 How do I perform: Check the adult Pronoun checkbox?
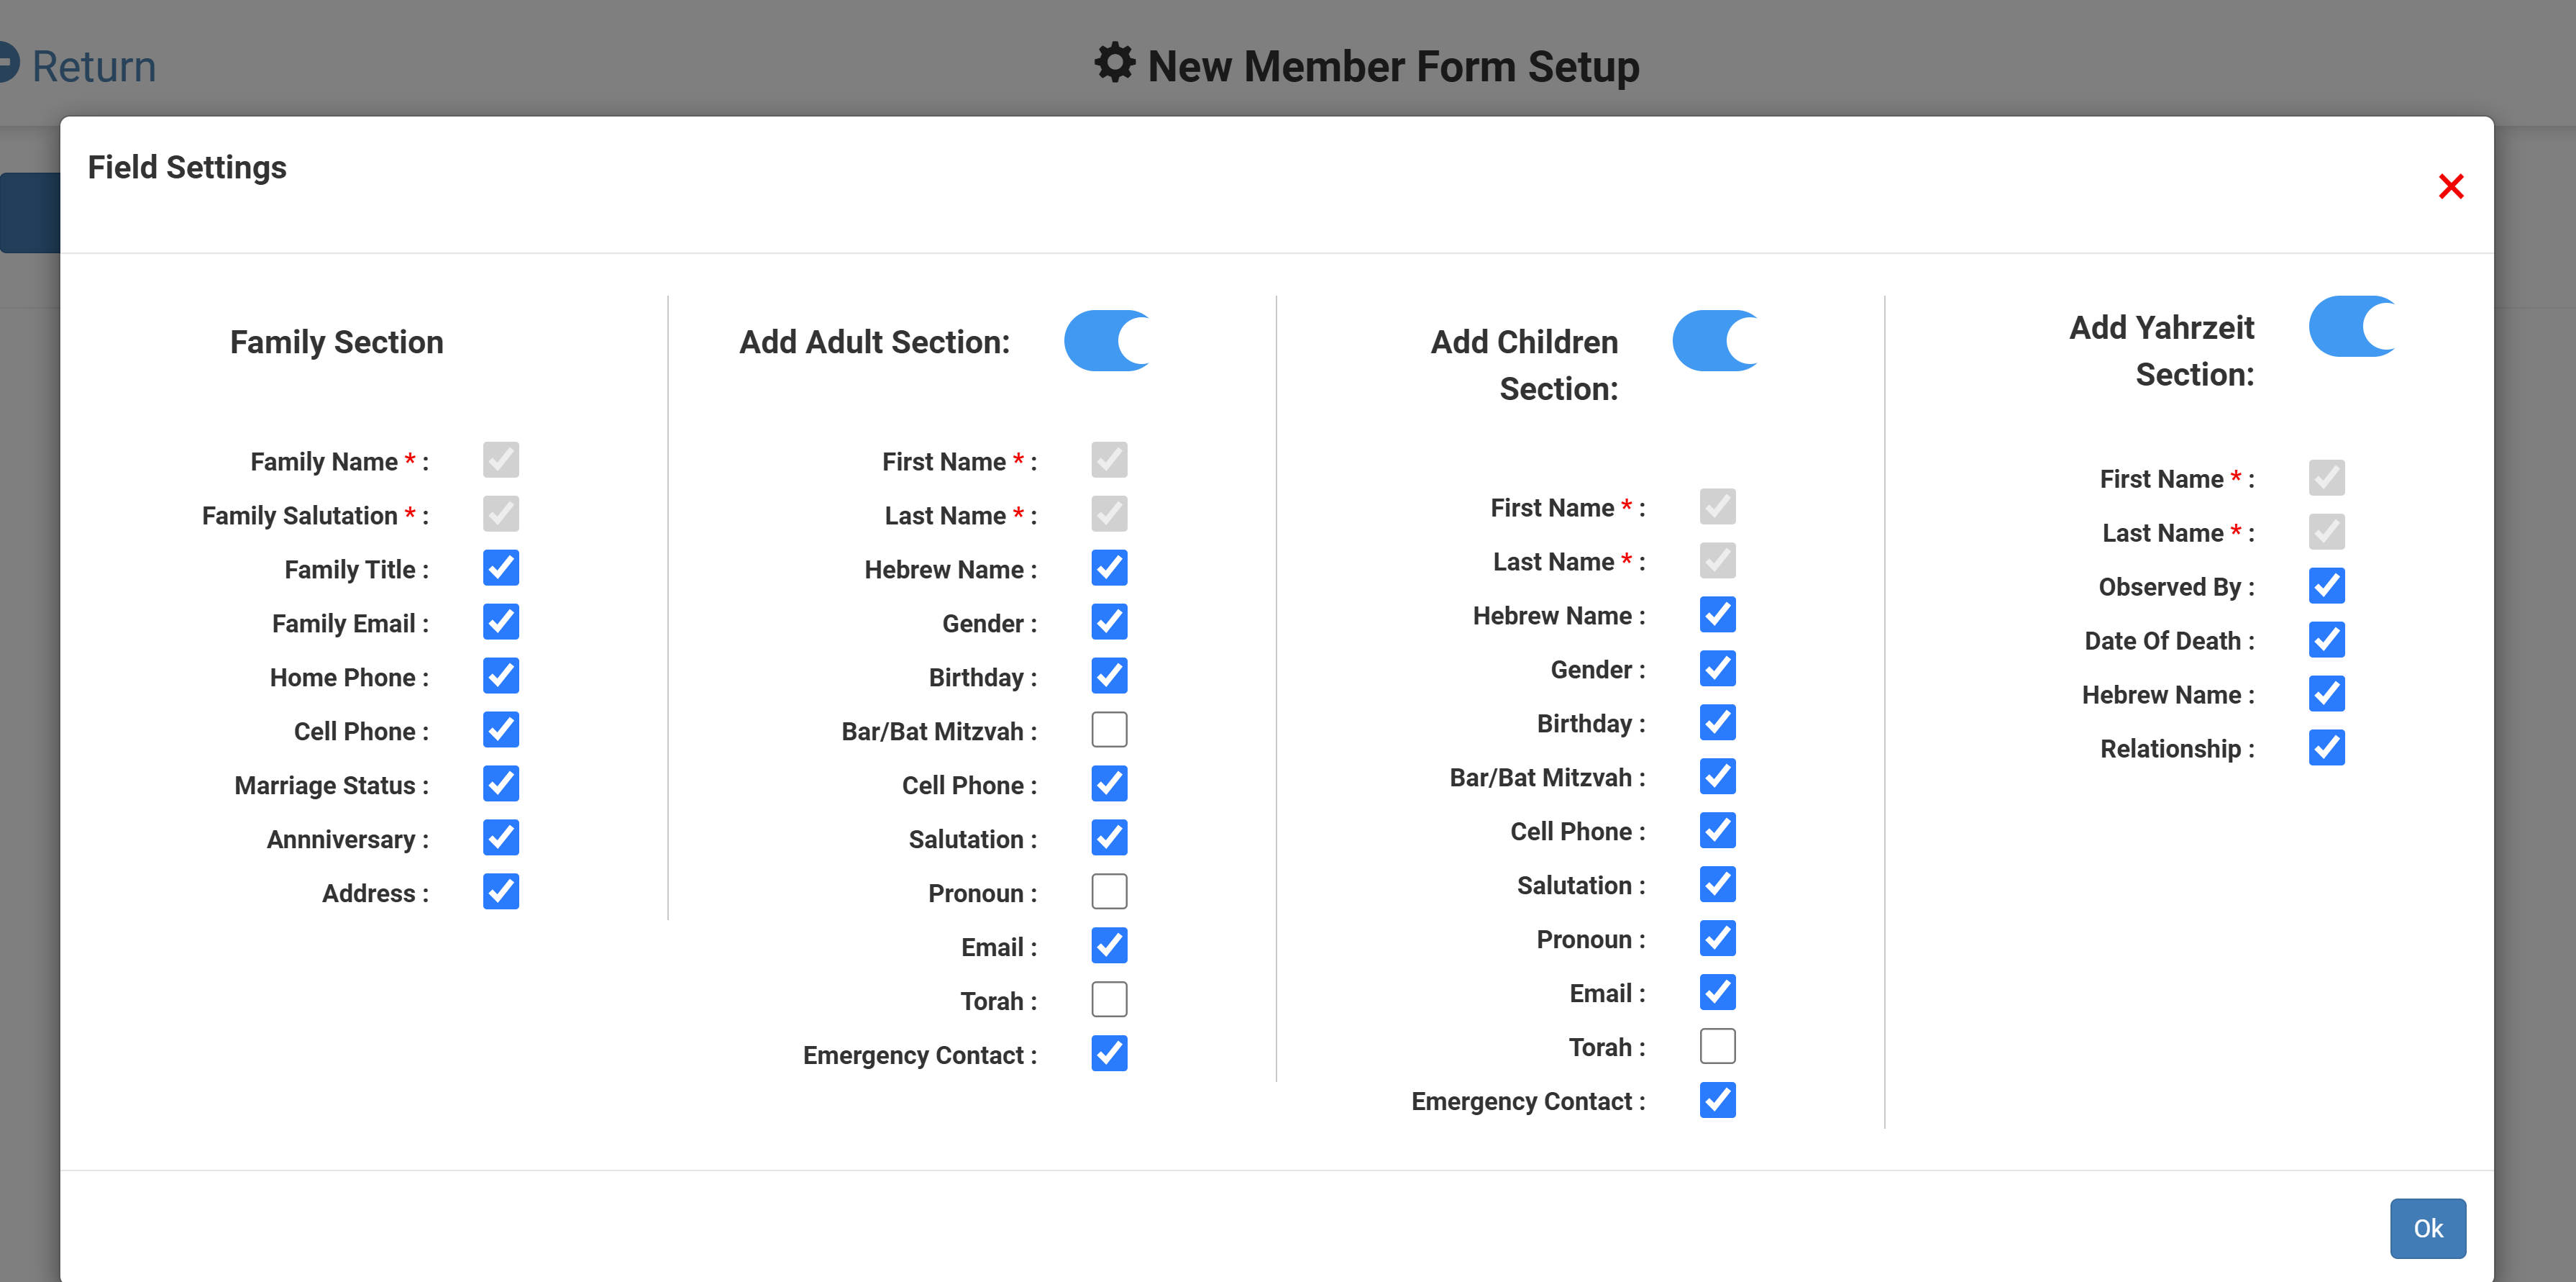pyautogui.click(x=1109, y=892)
